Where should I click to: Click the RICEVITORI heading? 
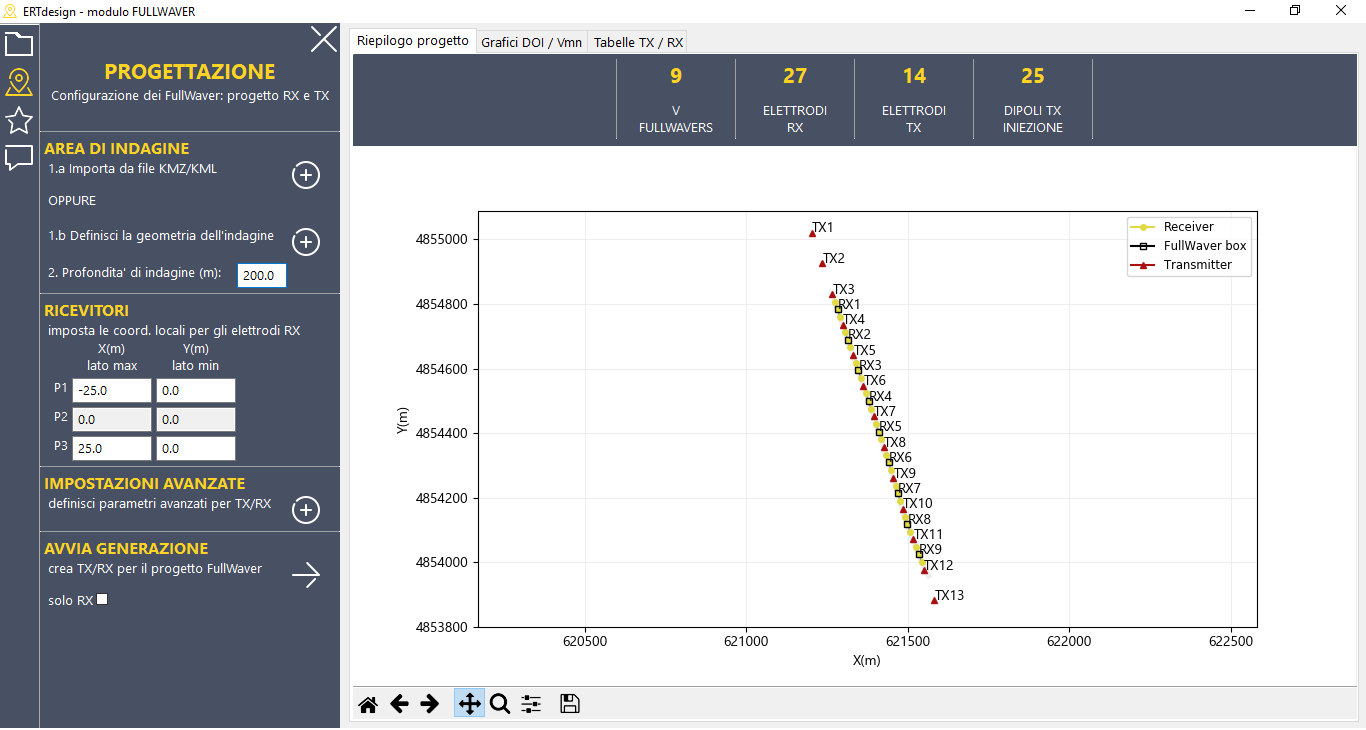pyautogui.click(x=87, y=310)
